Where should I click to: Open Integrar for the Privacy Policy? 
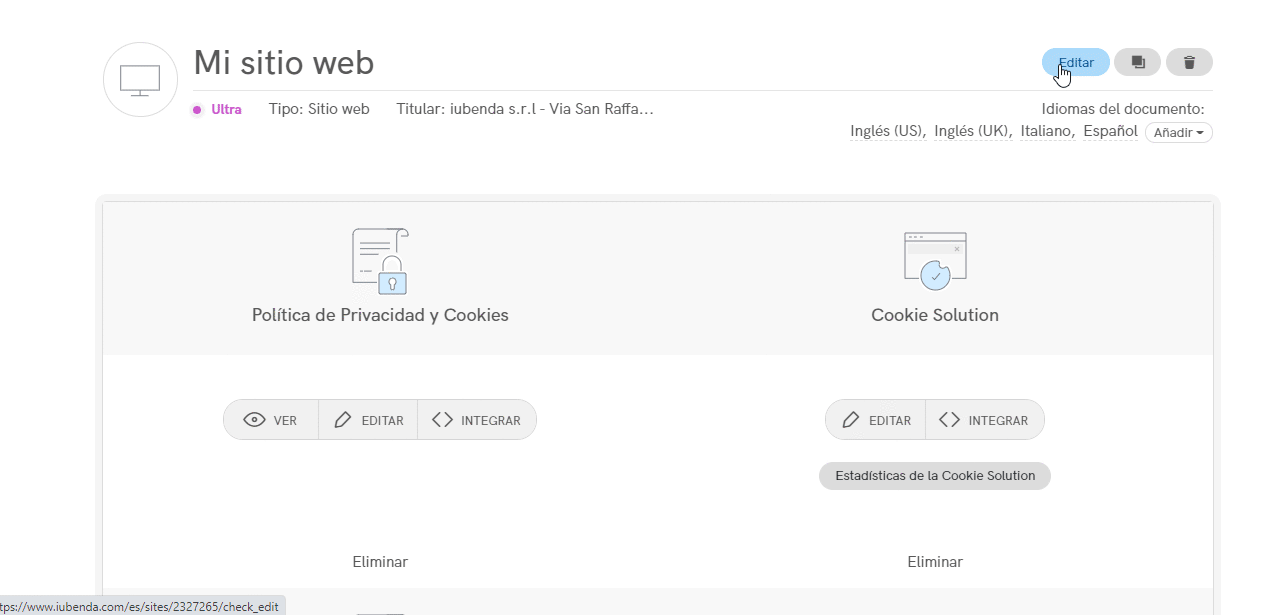(477, 420)
